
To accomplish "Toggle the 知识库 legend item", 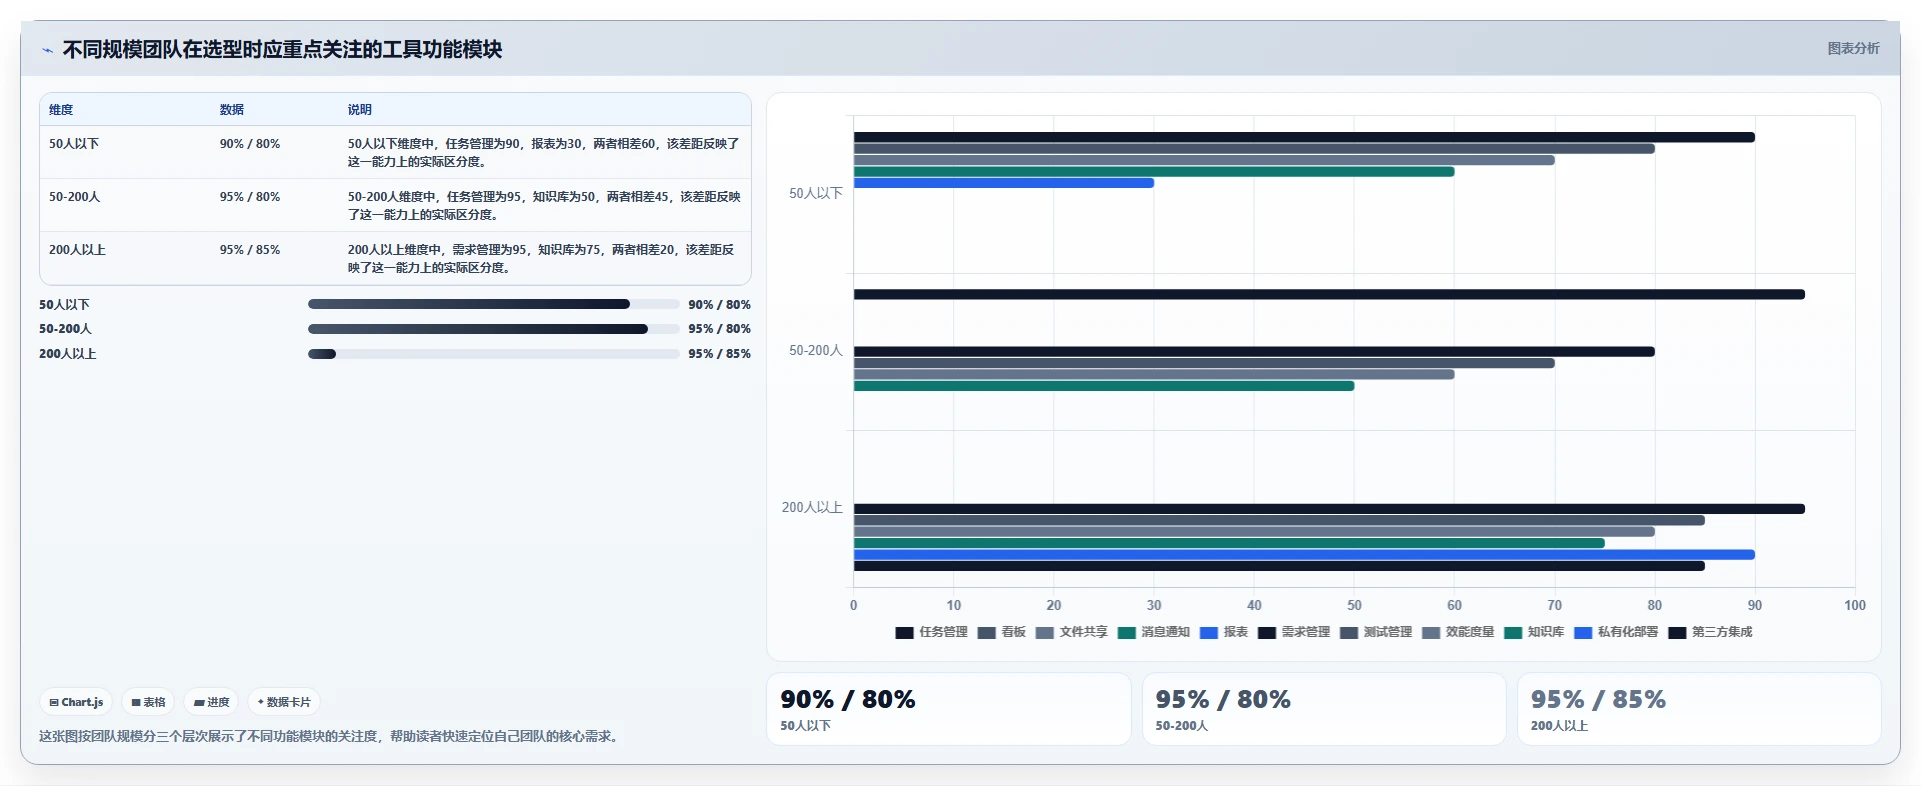I will [1533, 632].
